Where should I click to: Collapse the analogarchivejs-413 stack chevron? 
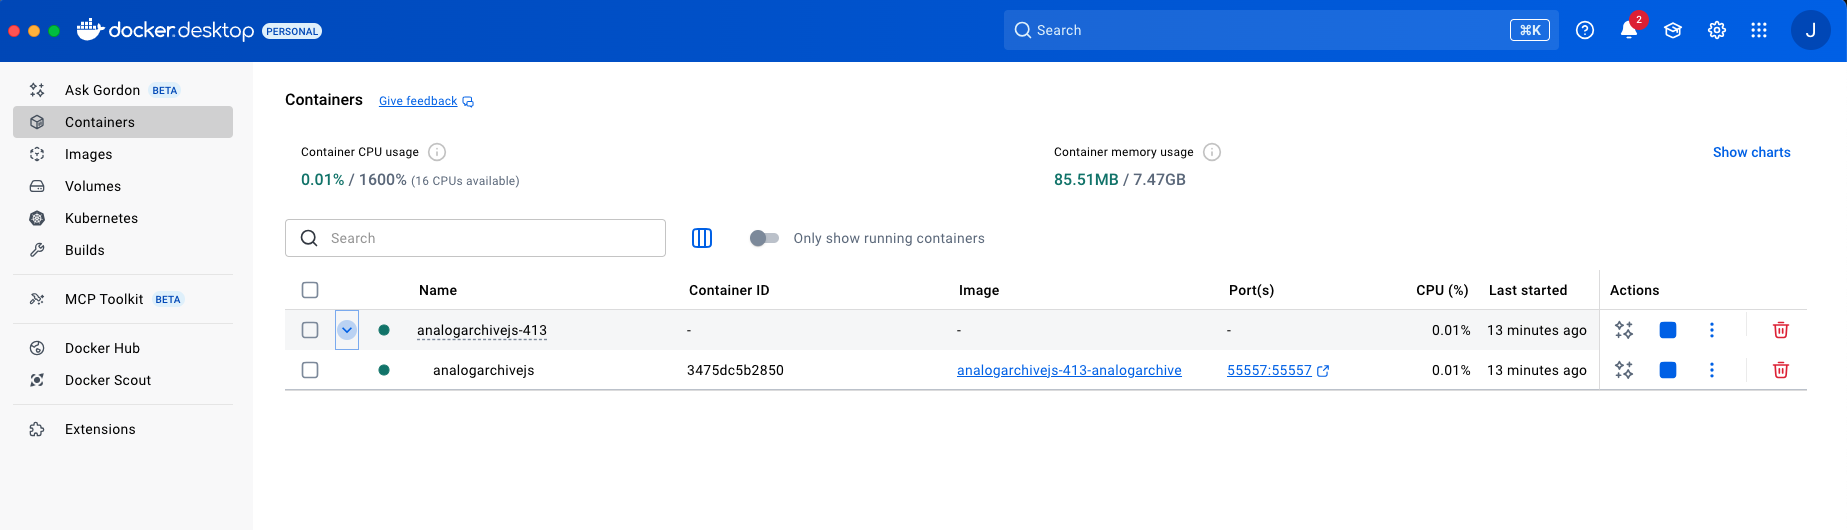coord(347,330)
